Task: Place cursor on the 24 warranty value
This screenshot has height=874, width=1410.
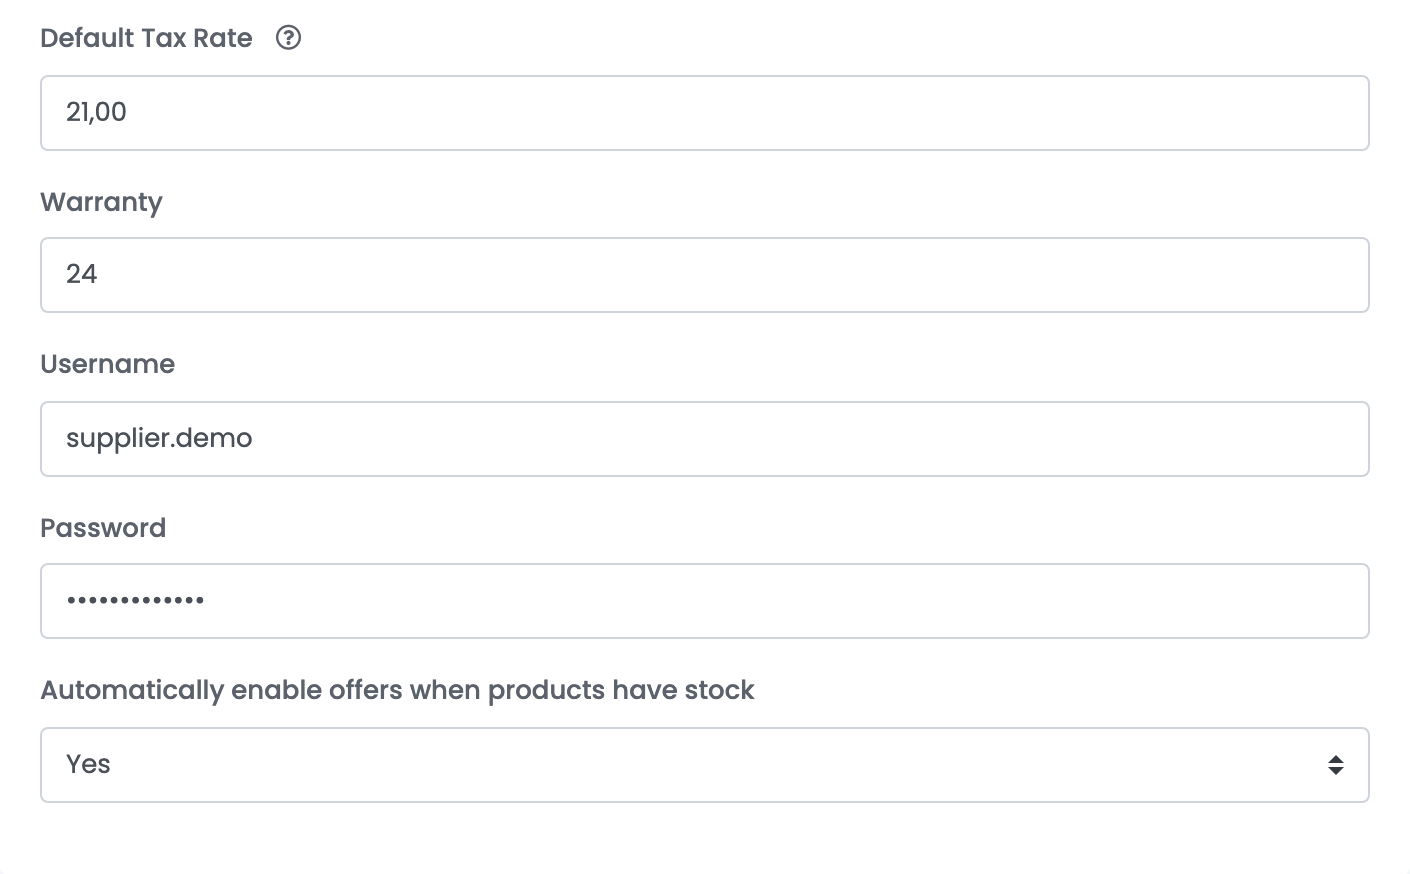Action: 81,274
